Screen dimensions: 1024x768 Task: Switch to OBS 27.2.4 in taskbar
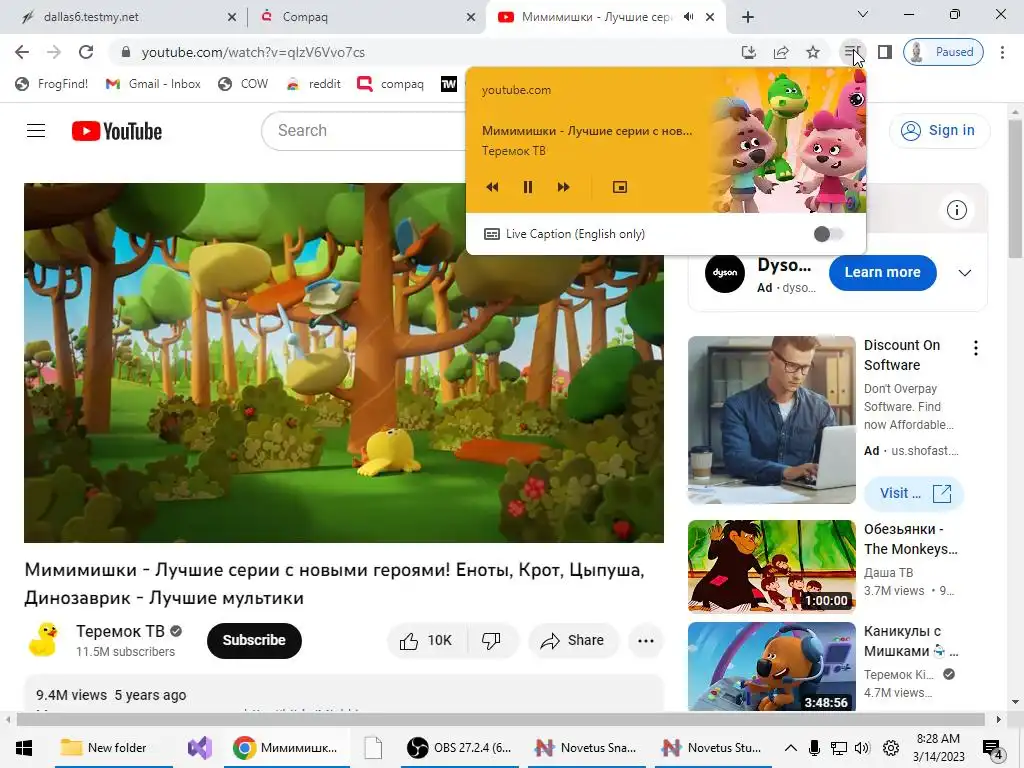coord(459,747)
